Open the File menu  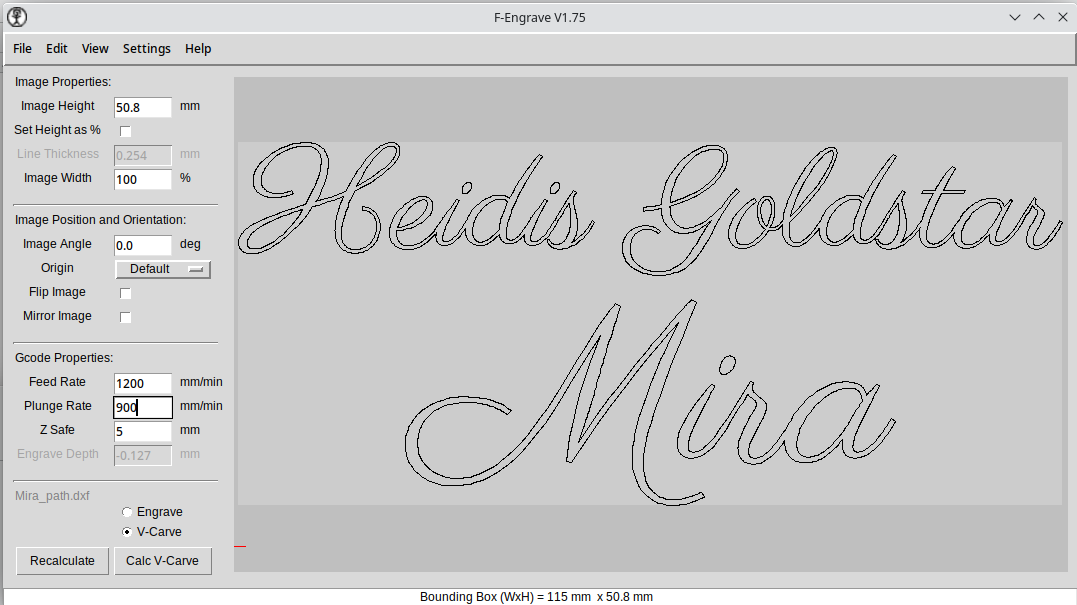tap(22, 49)
